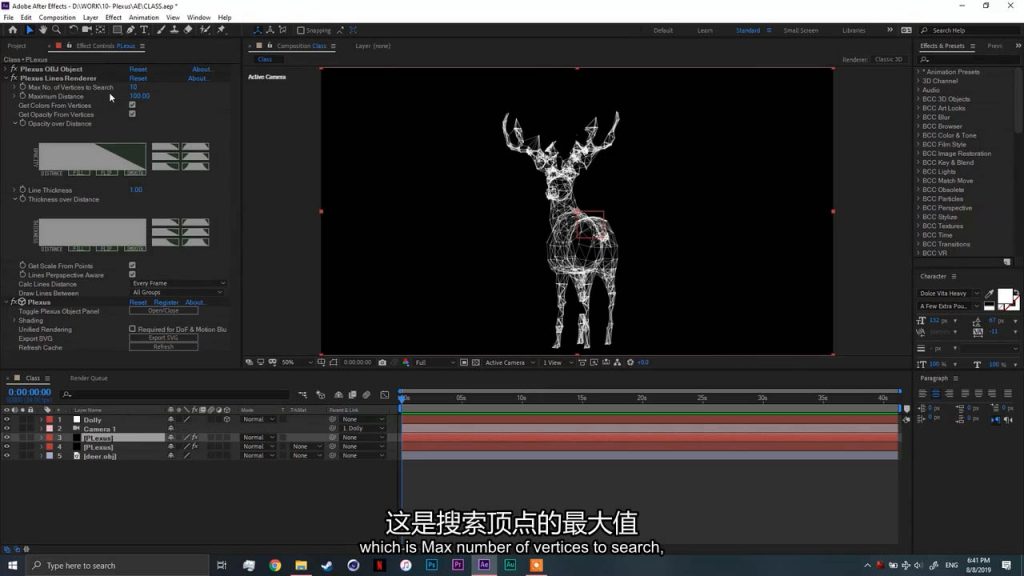Hide the Dolly layer with eye icon

pos(7,420)
